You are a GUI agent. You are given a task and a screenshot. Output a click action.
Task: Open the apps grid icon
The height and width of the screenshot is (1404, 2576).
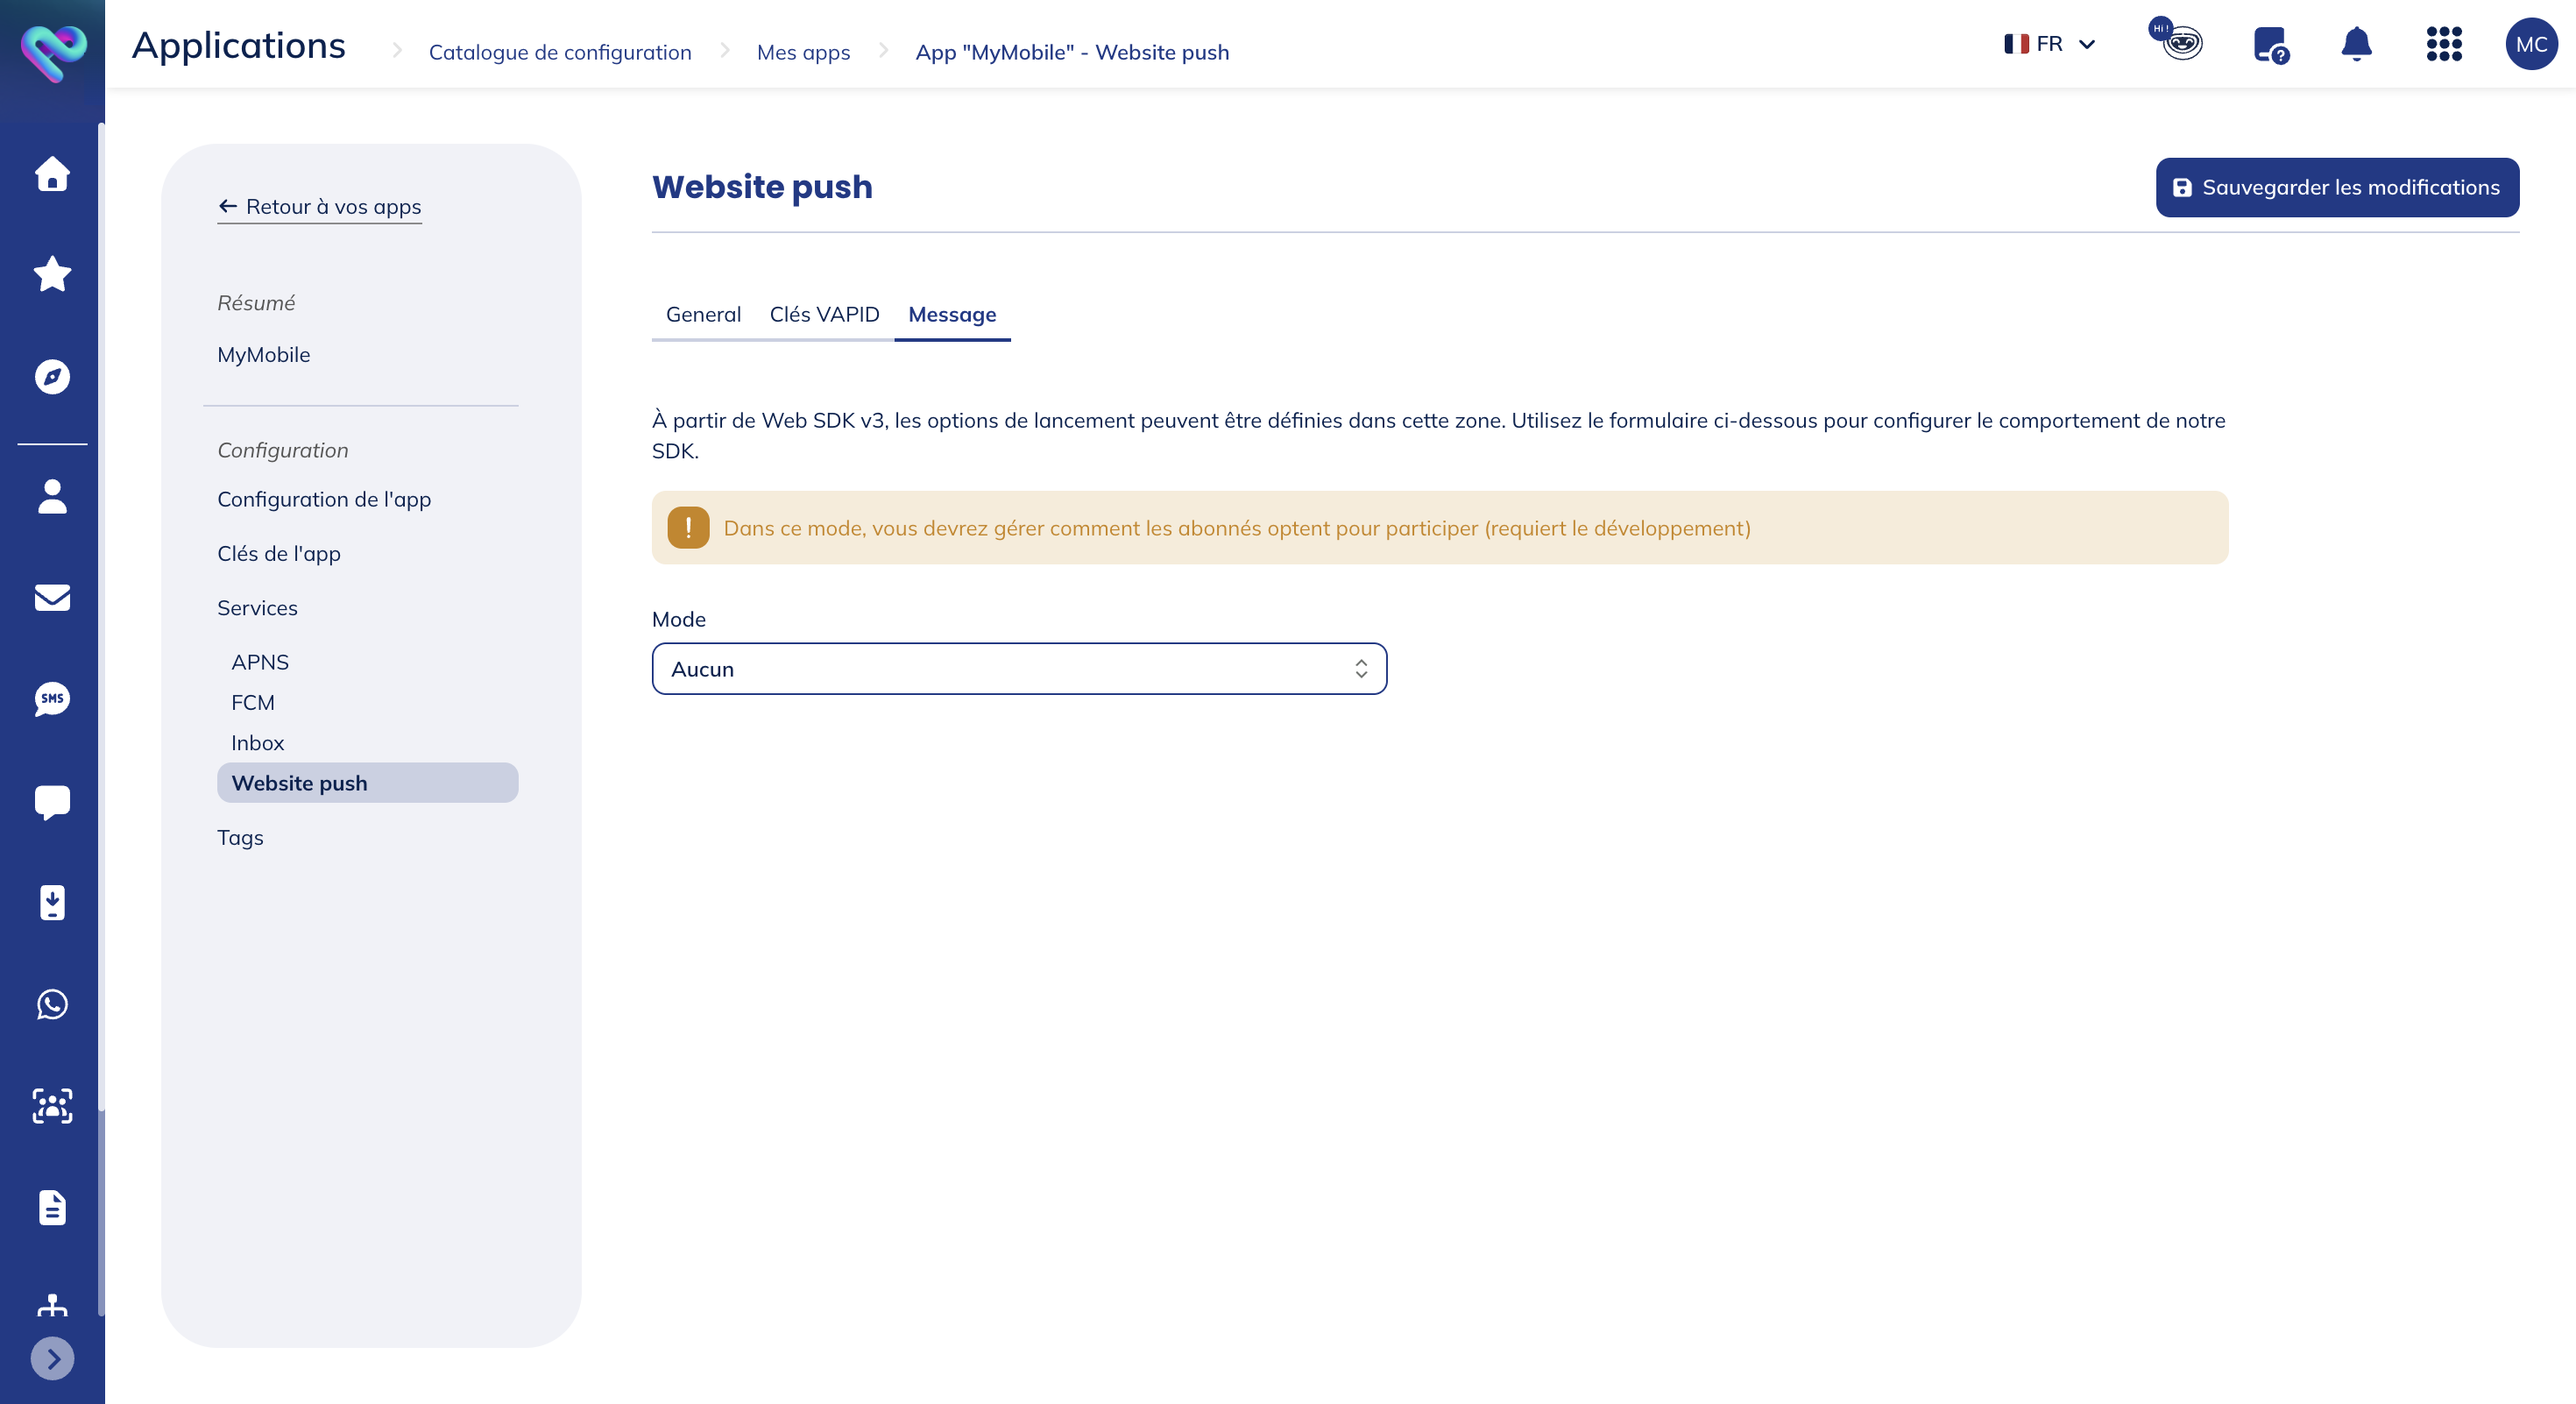2443,44
